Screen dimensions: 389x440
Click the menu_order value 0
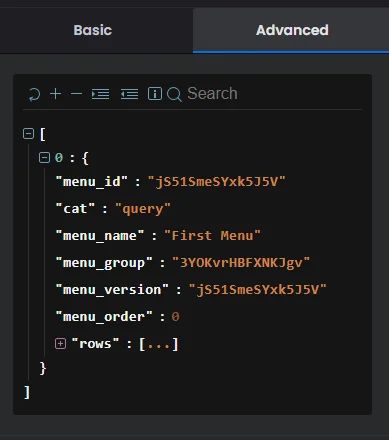176,316
